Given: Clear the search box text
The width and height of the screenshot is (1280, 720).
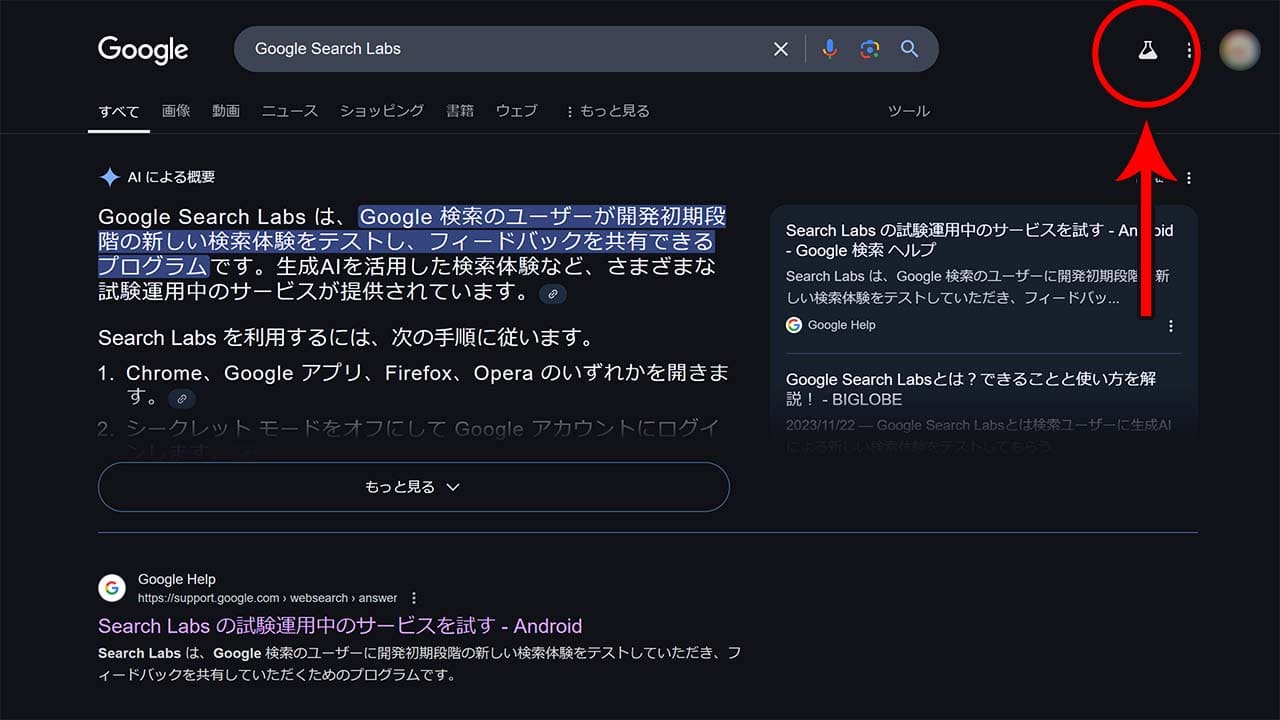Looking at the screenshot, I should 781,49.
